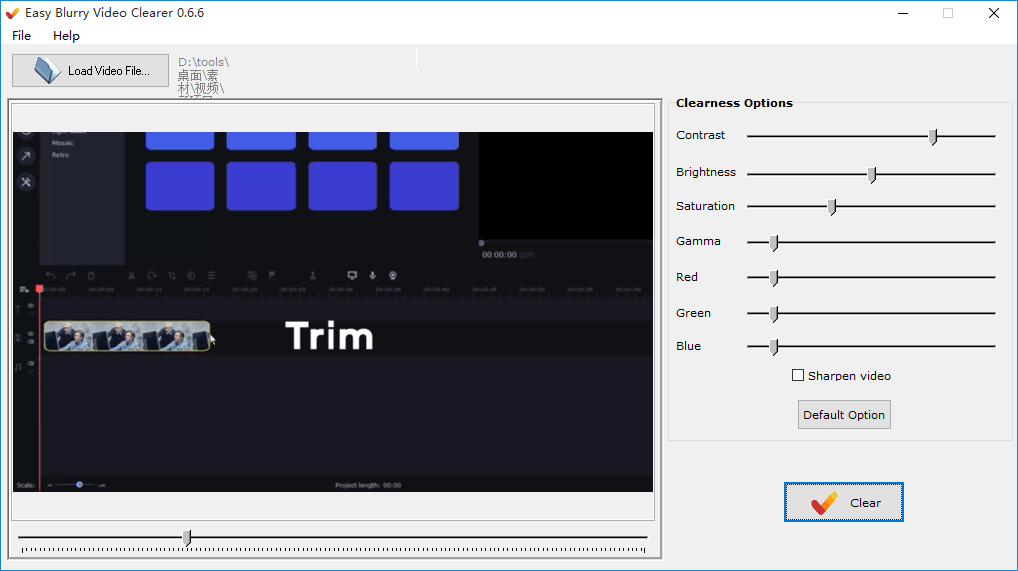
Task: Enable the Sharpen video checkbox
Action: [x=798, y=375]
